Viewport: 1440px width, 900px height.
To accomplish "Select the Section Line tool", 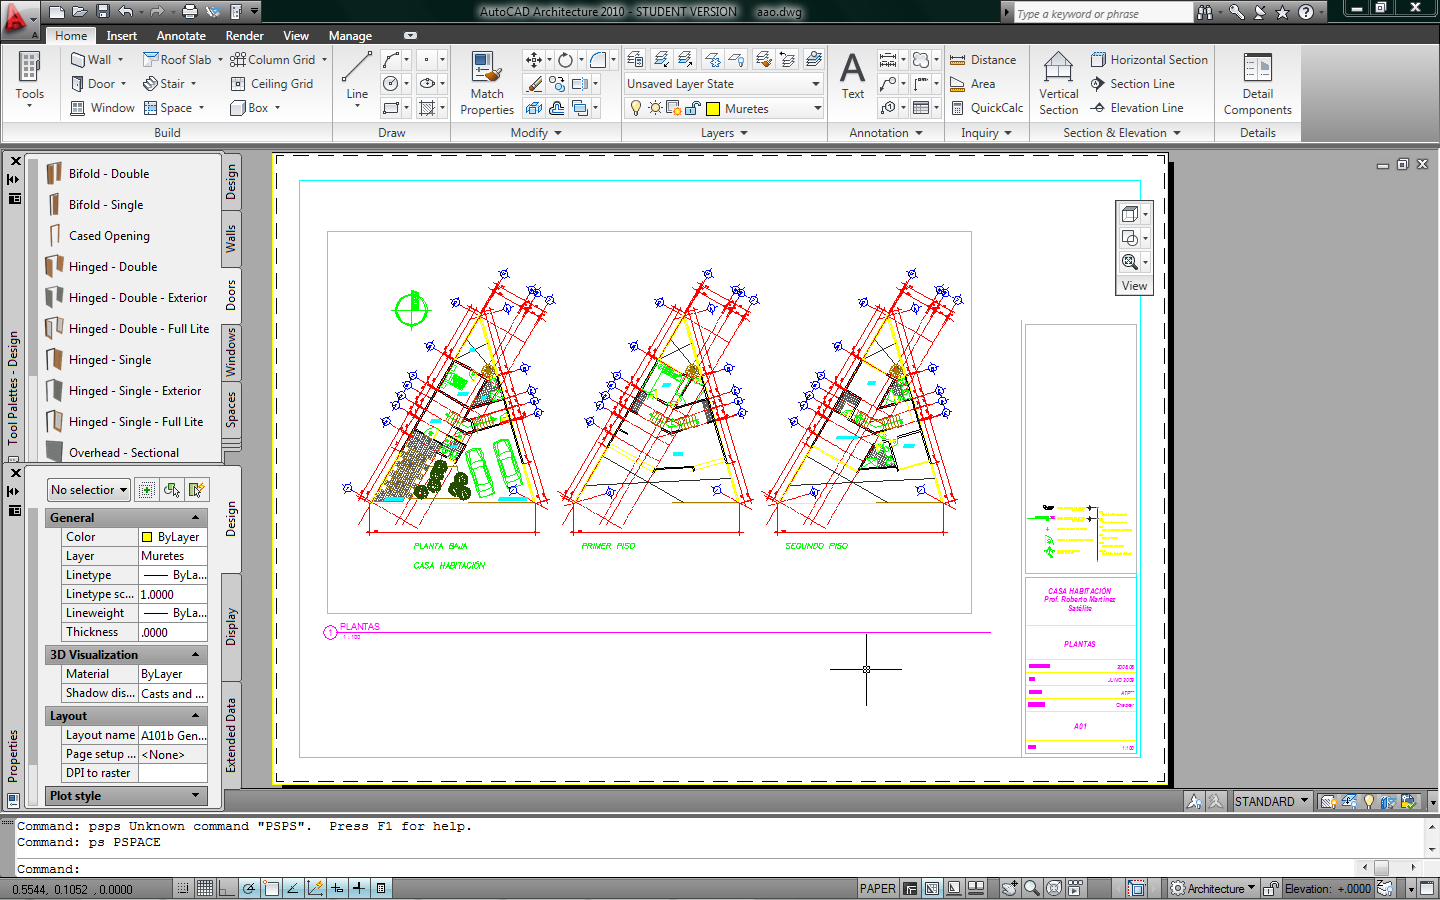I will coord(1137,83).
